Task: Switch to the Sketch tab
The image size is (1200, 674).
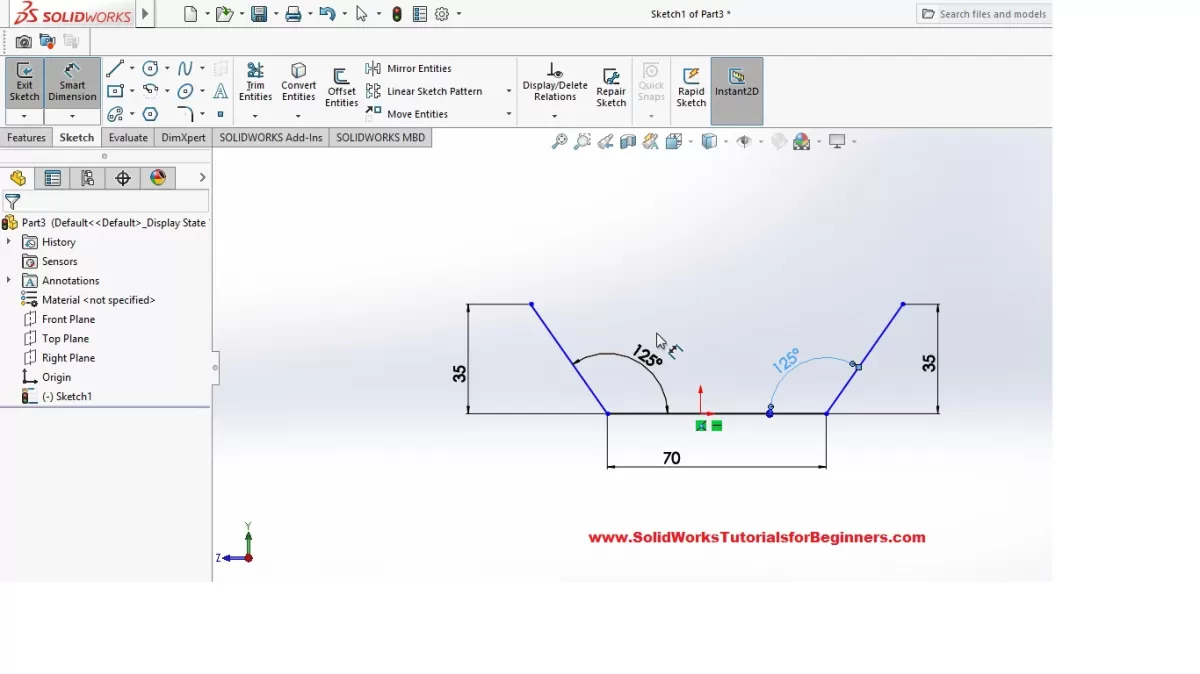Action: coord(77,138)
